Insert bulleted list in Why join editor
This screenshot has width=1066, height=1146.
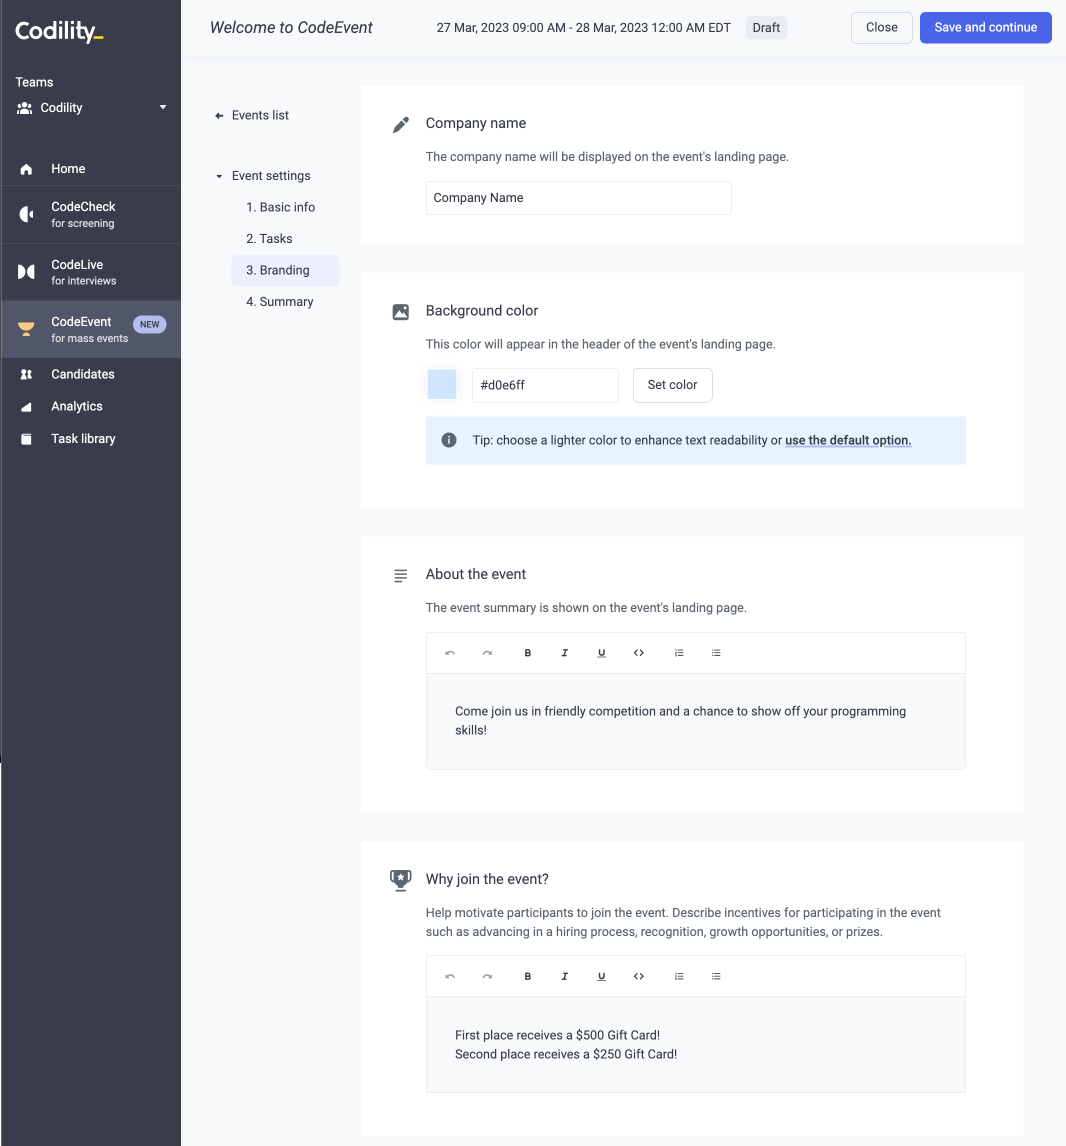pos(716,976)
